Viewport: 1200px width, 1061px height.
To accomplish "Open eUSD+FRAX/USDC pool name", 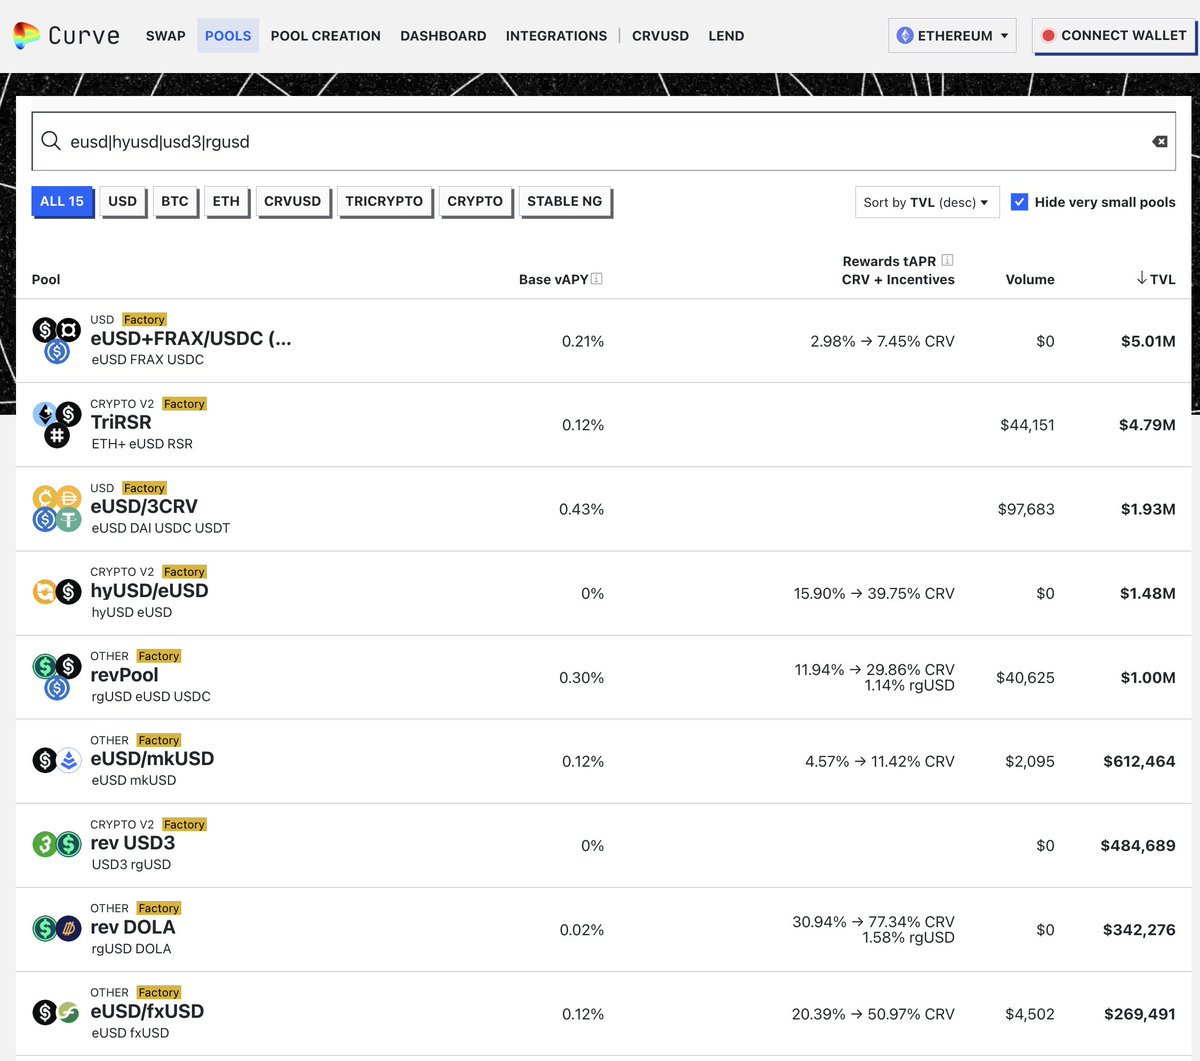I will pos(191,339).
